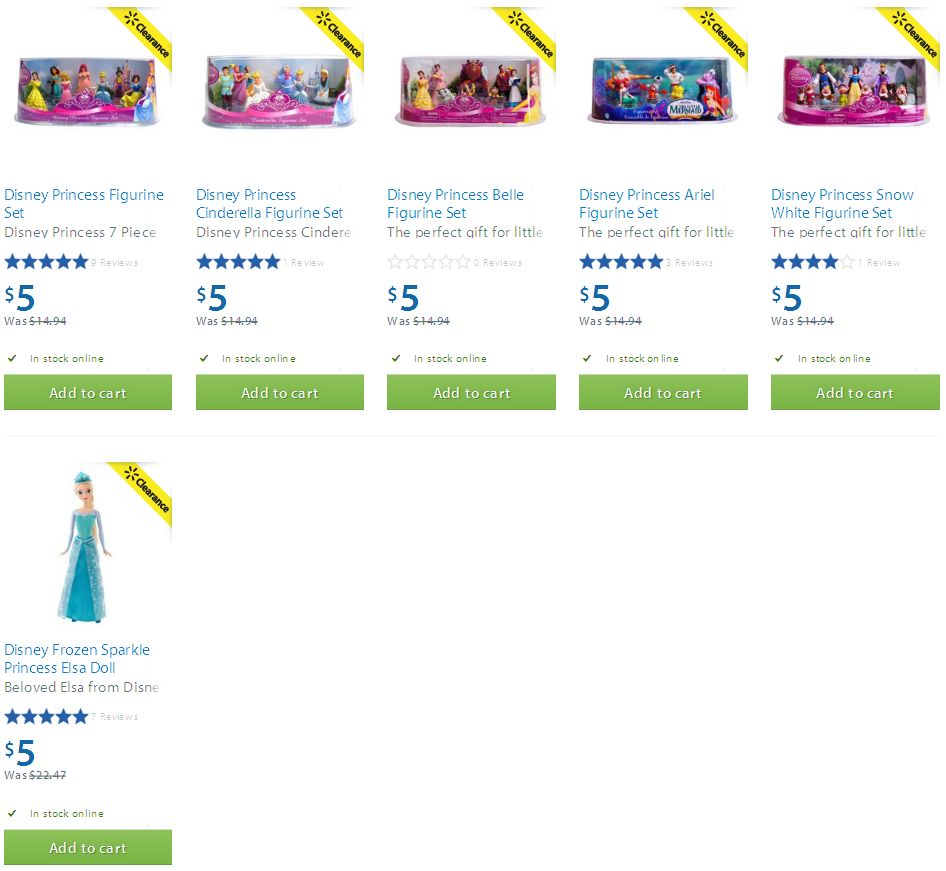946x871 pixels.
Task: Open Disney Princess Snow White Figurine Set link
Action: tap(842, 204)
